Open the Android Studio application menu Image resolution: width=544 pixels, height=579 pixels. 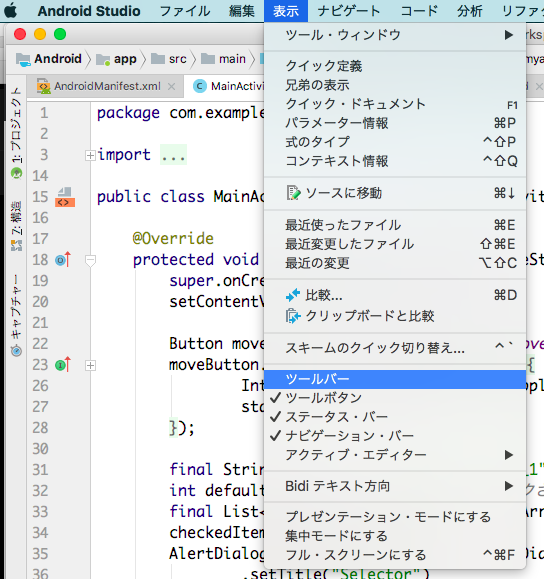click(89, 11)
